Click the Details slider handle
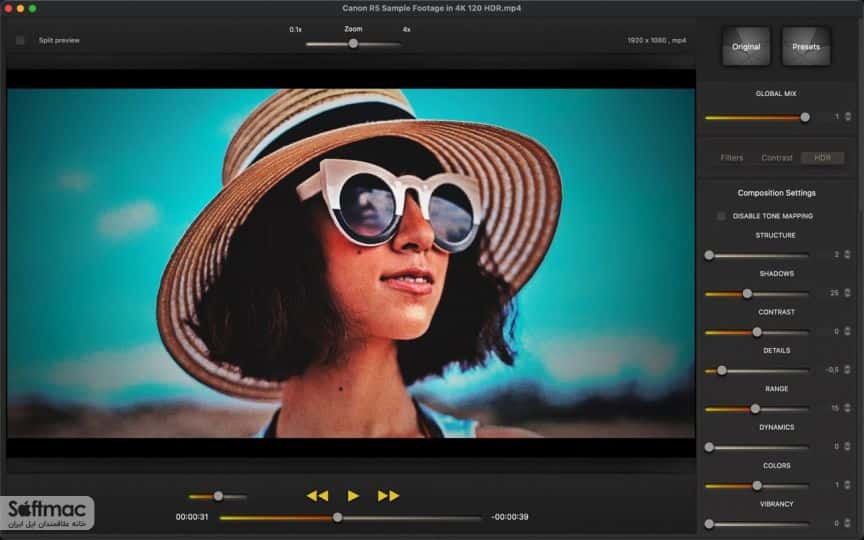864x540 pixels. tap(722, 370)
